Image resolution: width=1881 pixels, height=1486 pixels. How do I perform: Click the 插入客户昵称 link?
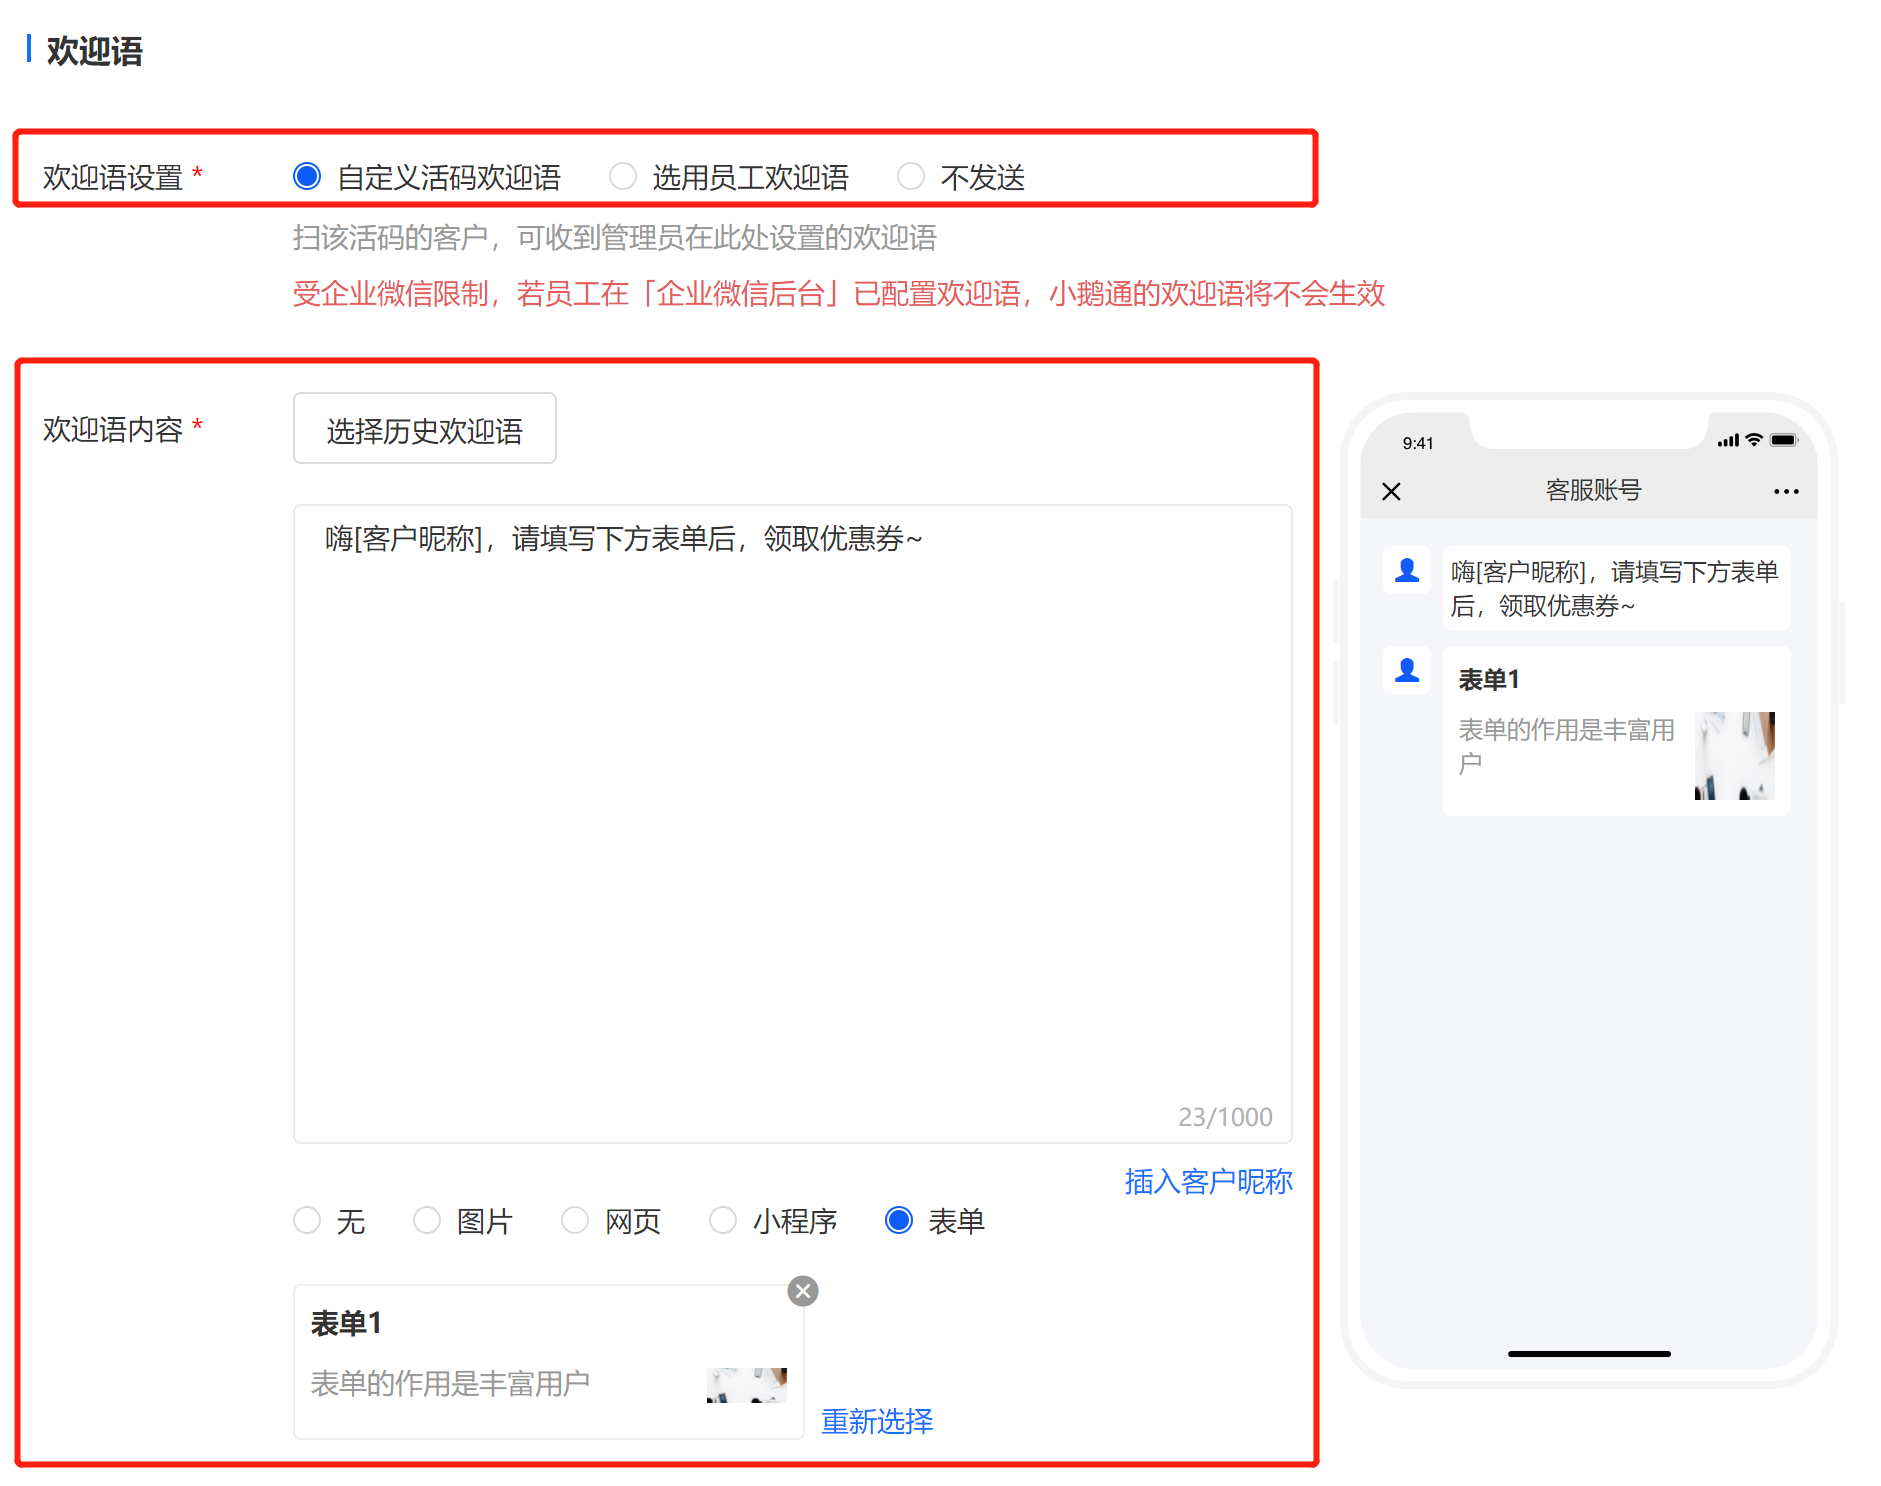click(x=1208, y=1182)
